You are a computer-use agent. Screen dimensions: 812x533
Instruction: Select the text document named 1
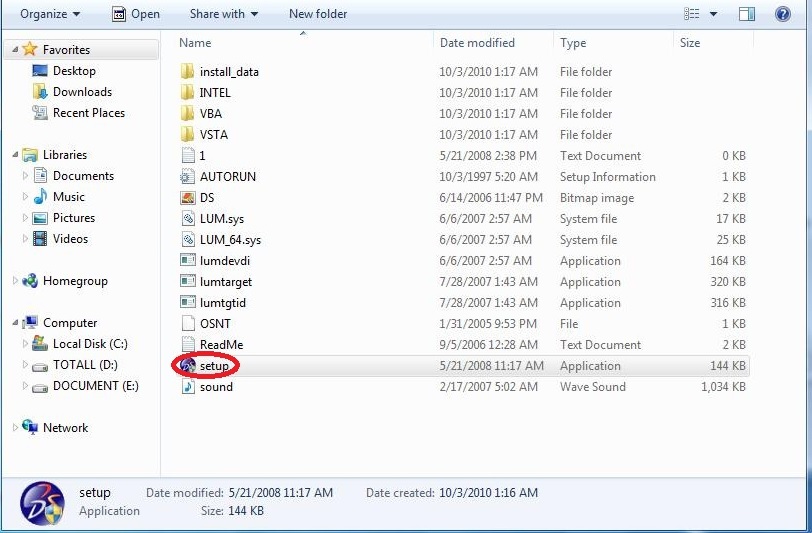pos(202,155)
